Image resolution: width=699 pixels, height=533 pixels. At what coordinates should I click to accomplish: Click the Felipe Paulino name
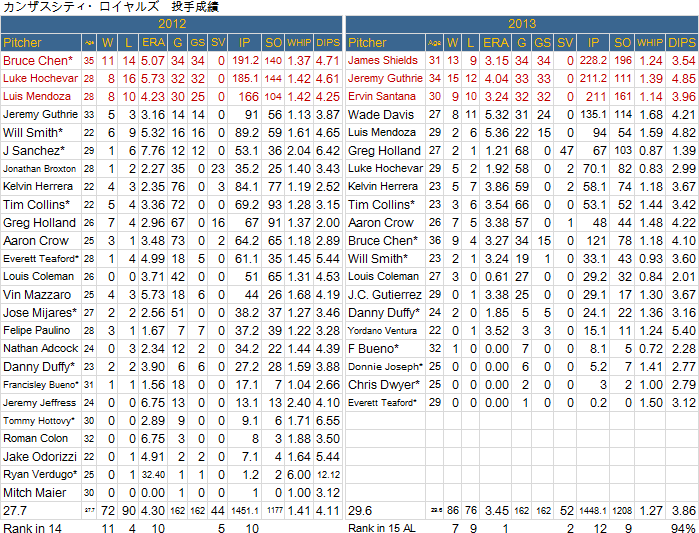click(x=37, y=330)
